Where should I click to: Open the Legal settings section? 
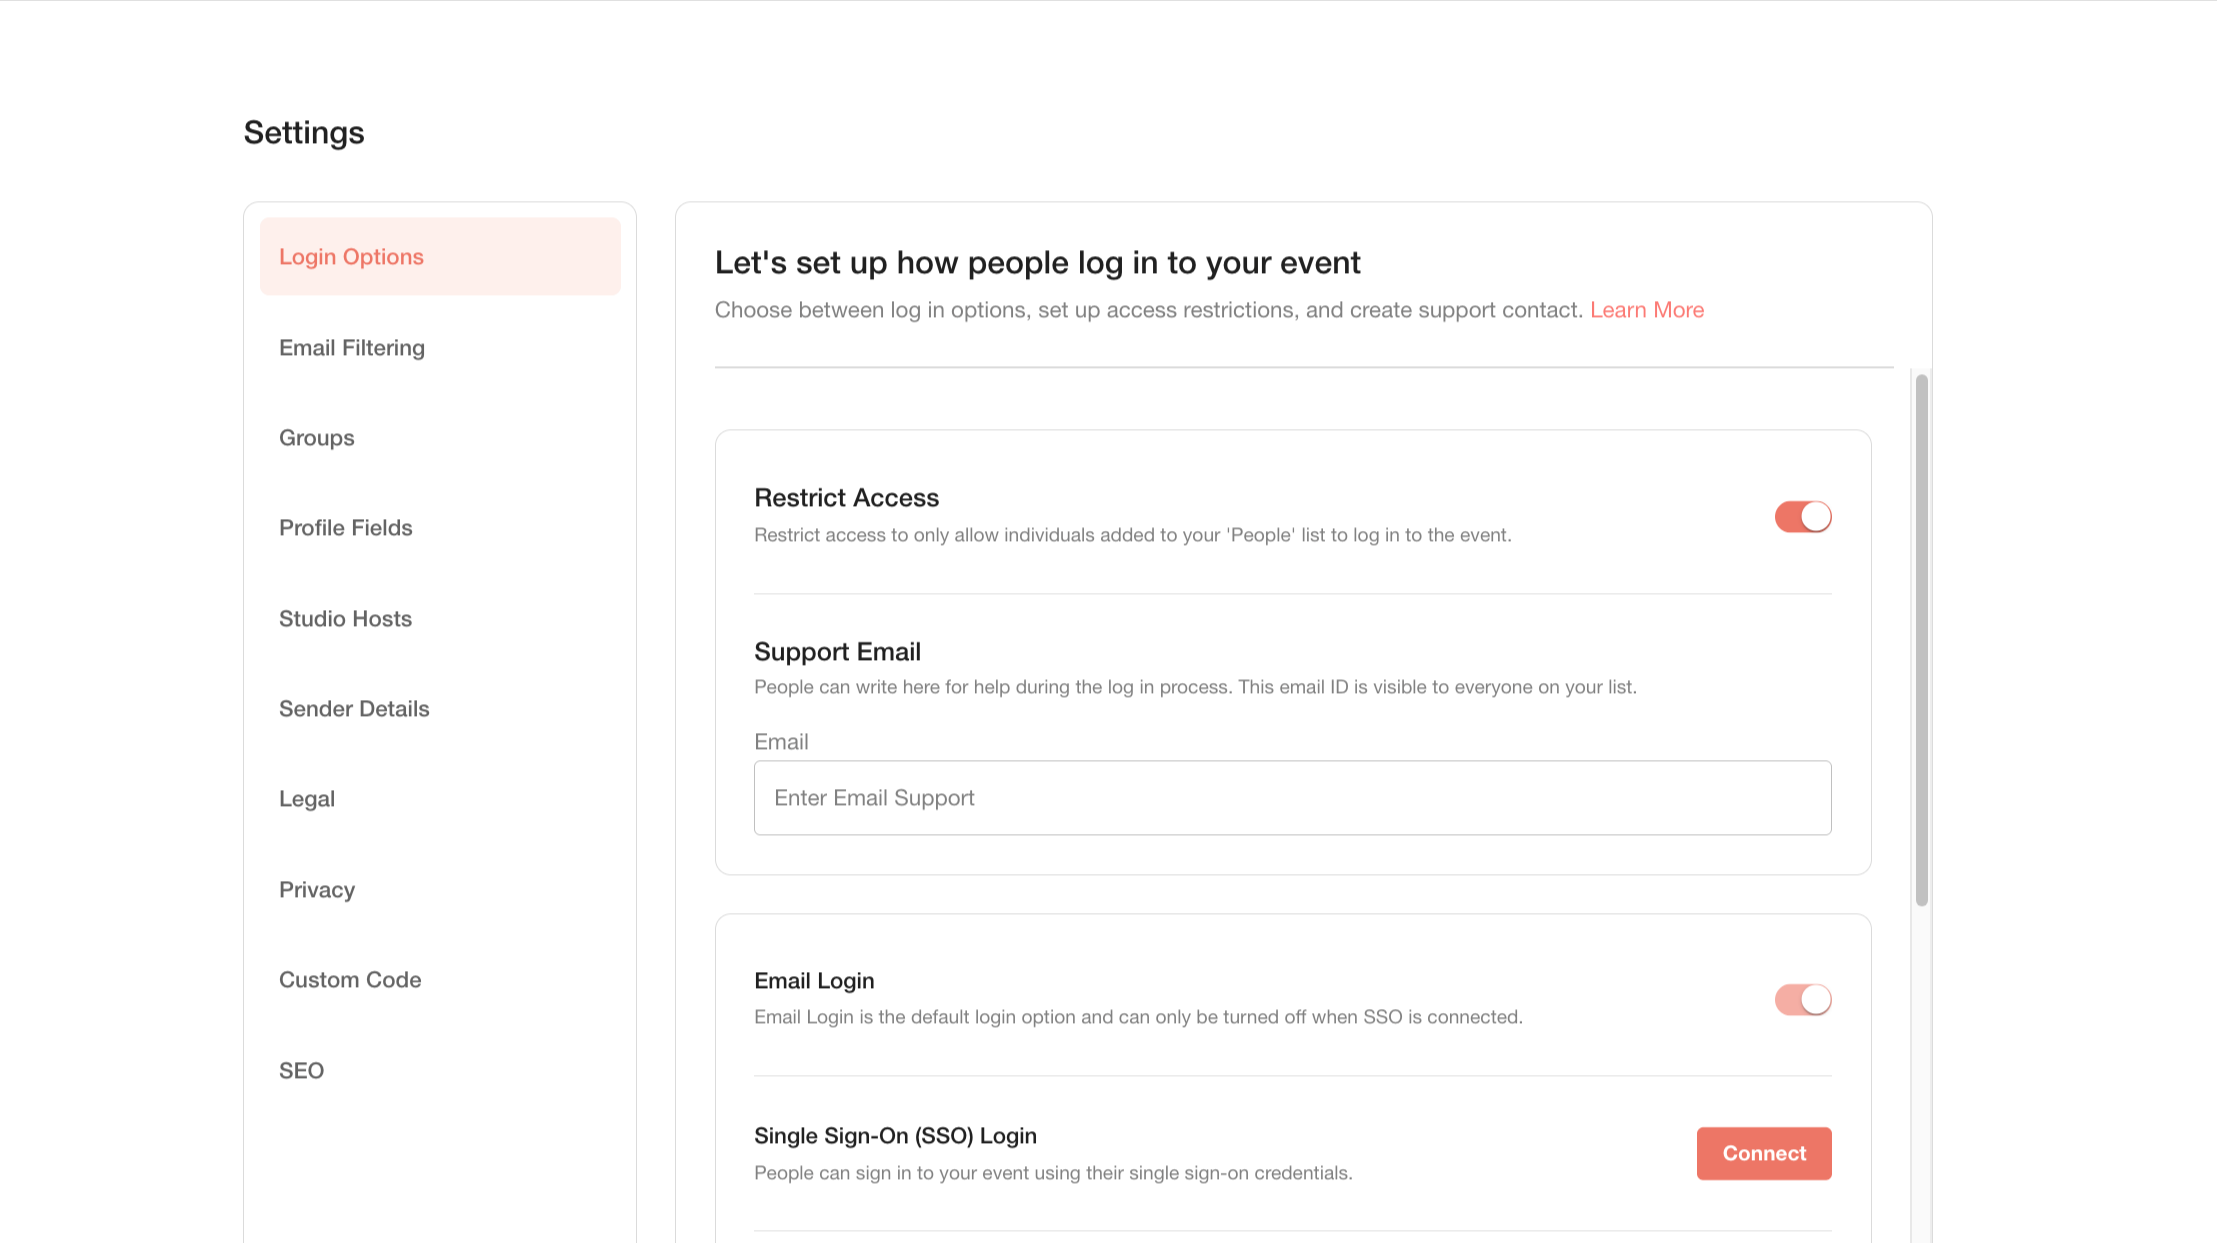307,798
